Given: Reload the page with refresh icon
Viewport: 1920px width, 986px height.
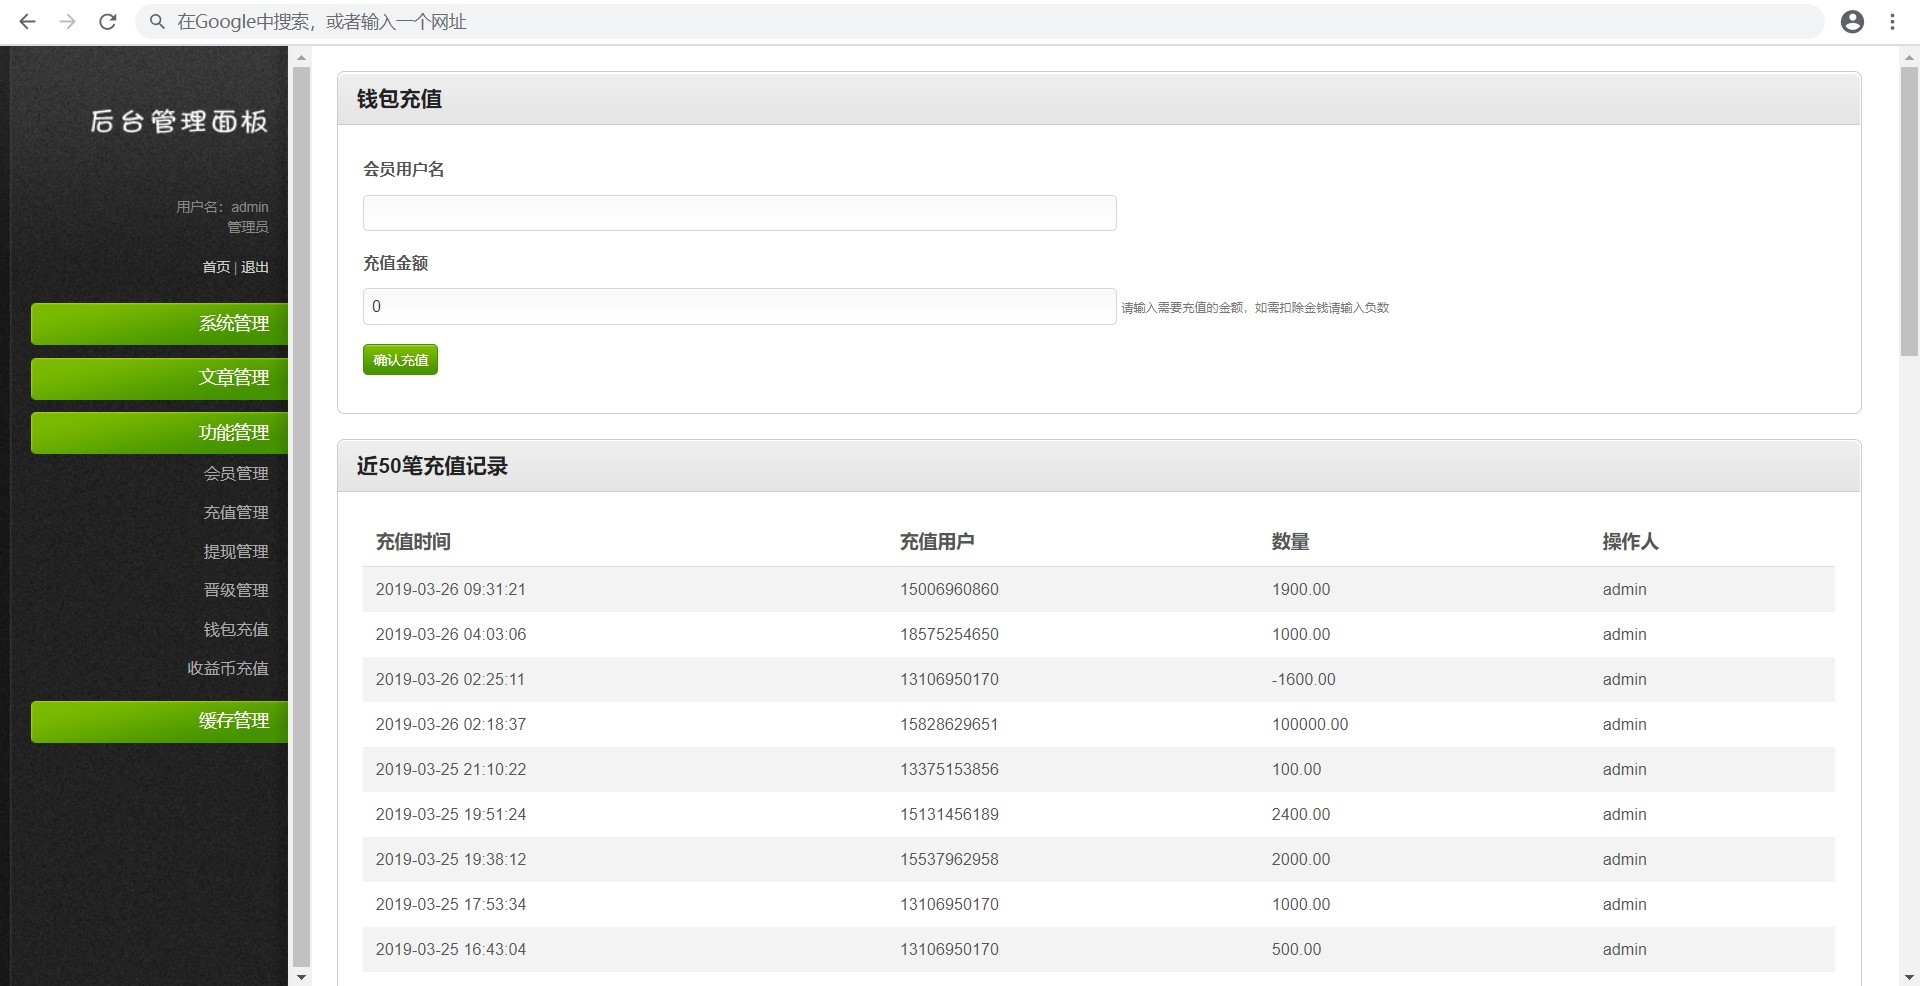Looking at the screenshot, I should click(108, 22).
